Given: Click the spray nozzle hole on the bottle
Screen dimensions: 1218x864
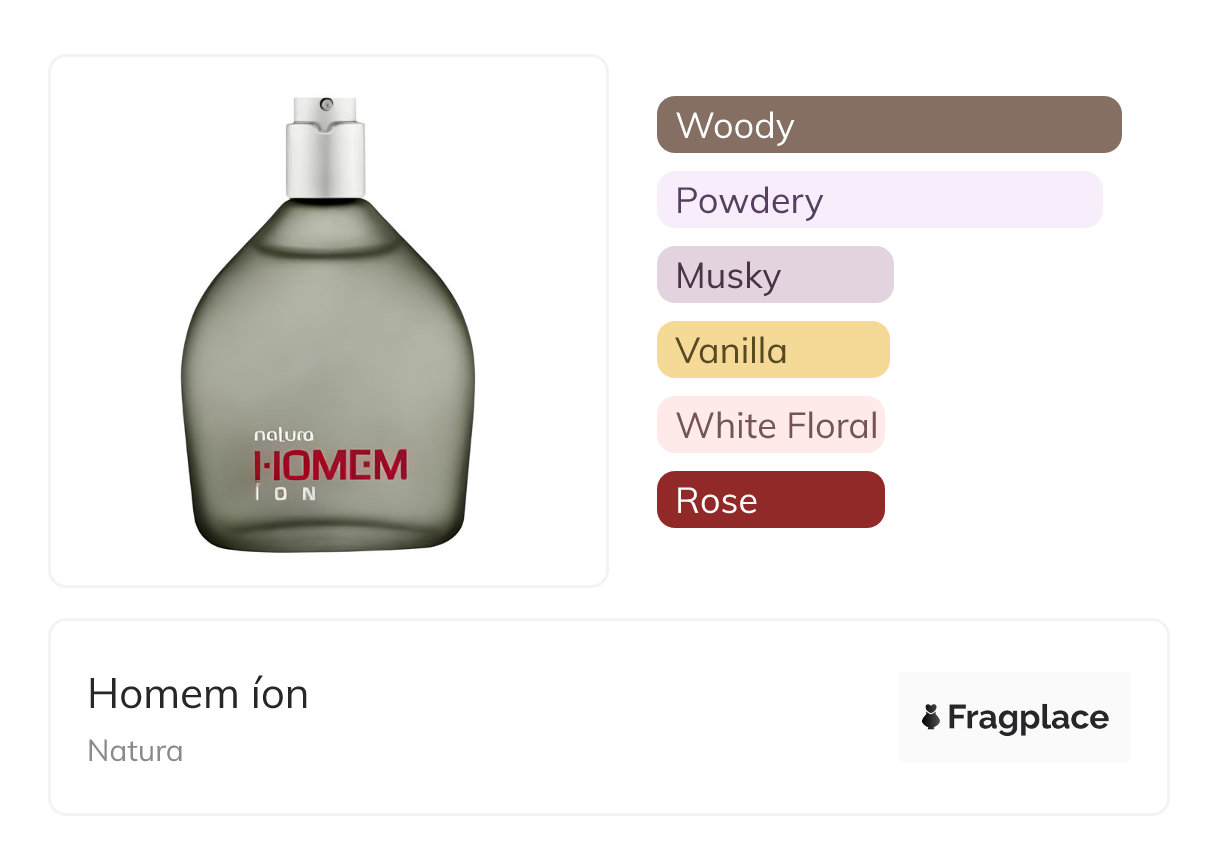Looking at the screenshot, I should tap(326, 104).
